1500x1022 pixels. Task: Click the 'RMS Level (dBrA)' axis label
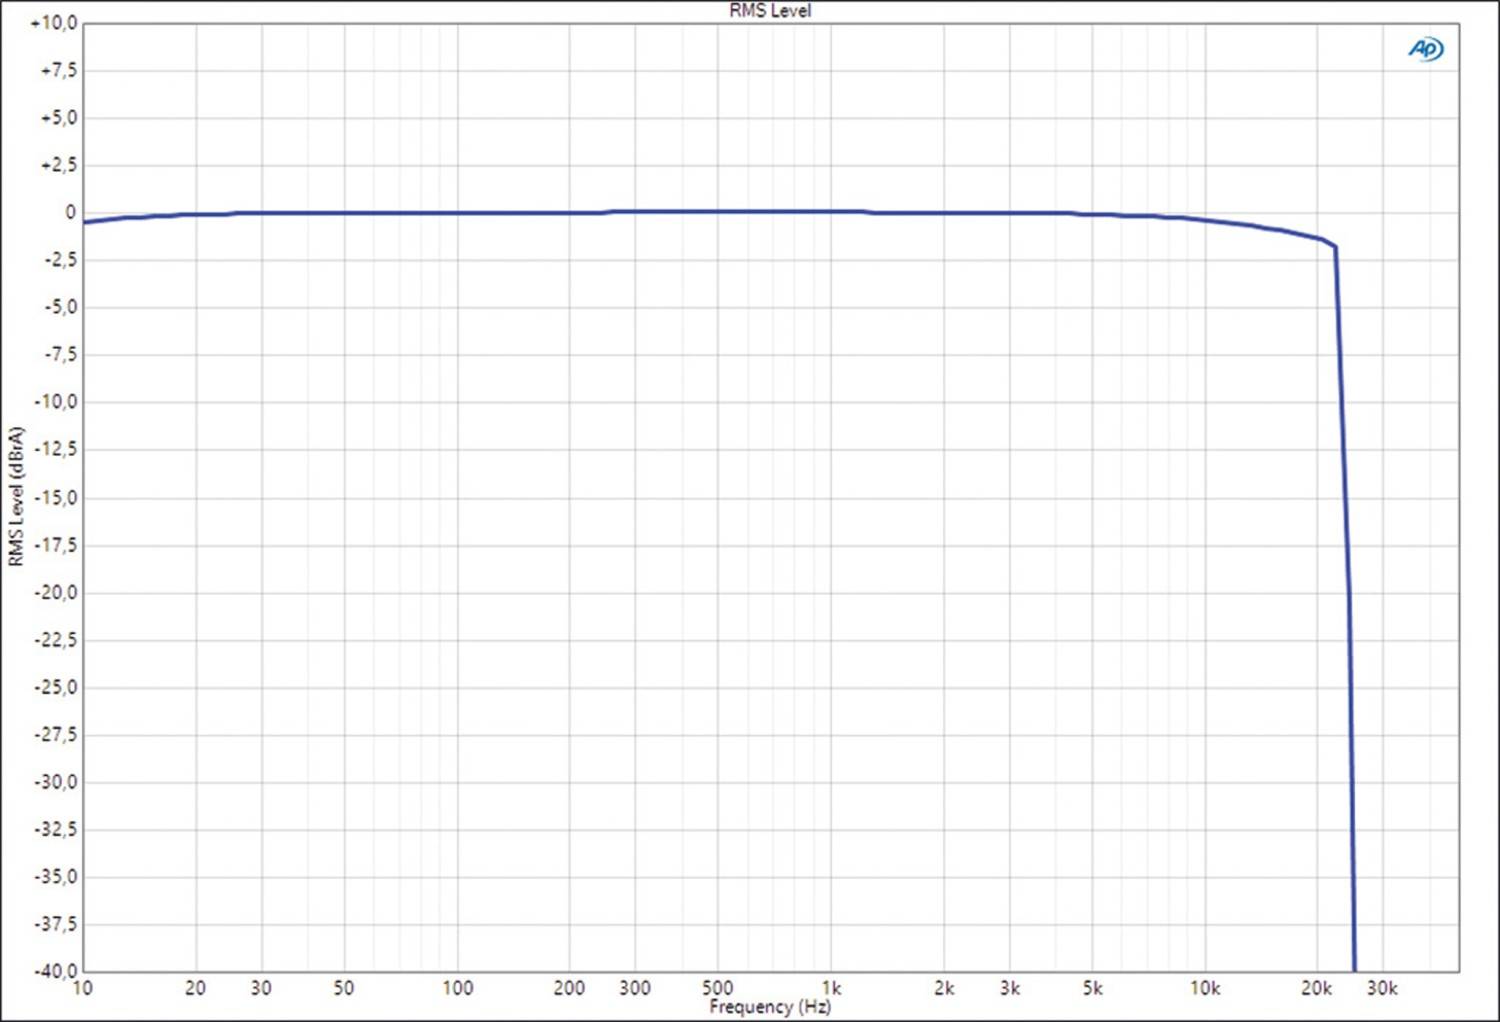[x=15, y=497]
